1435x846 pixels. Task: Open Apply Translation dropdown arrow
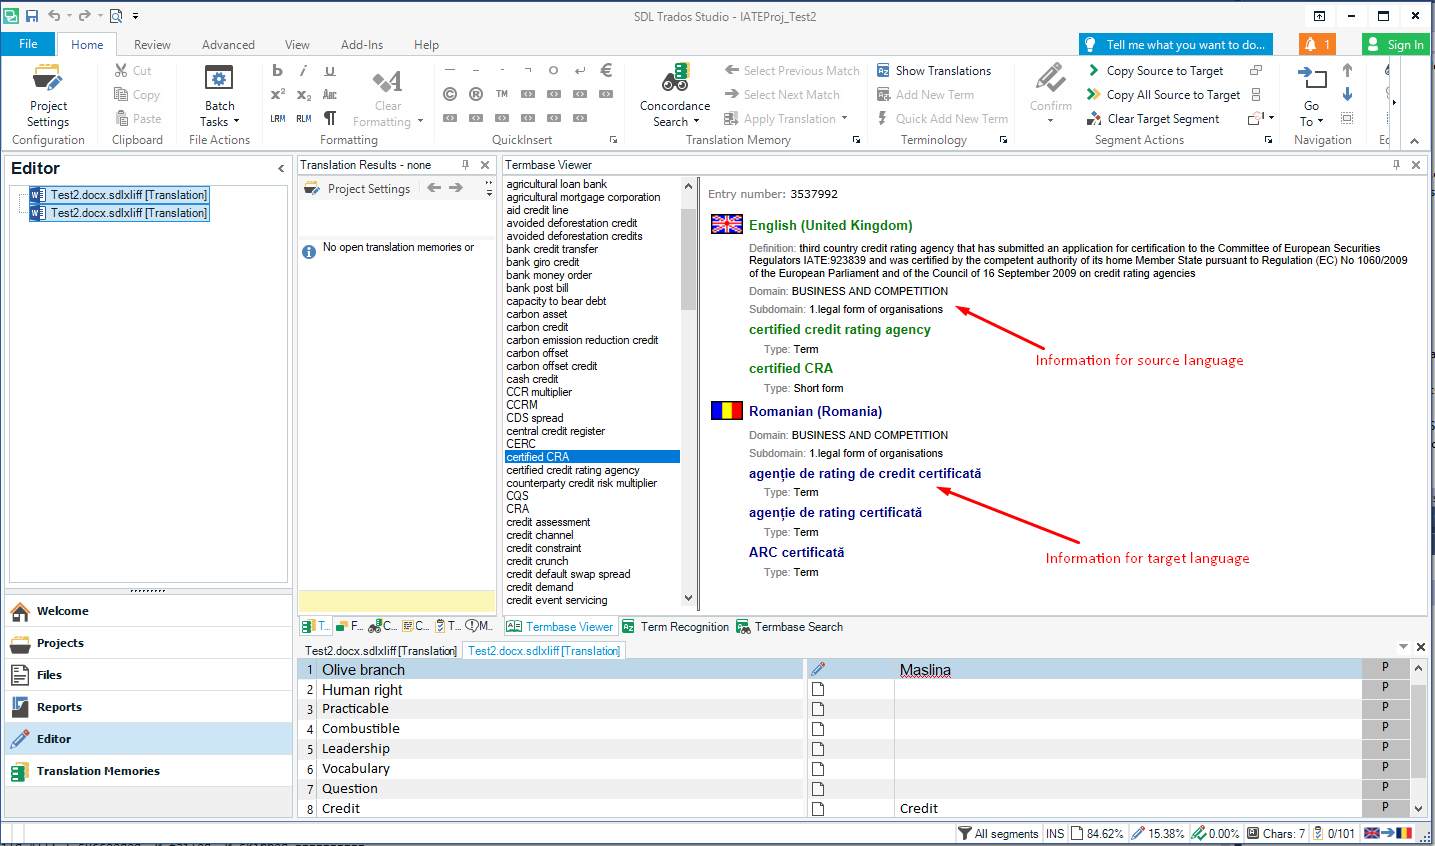coord(844,119)
